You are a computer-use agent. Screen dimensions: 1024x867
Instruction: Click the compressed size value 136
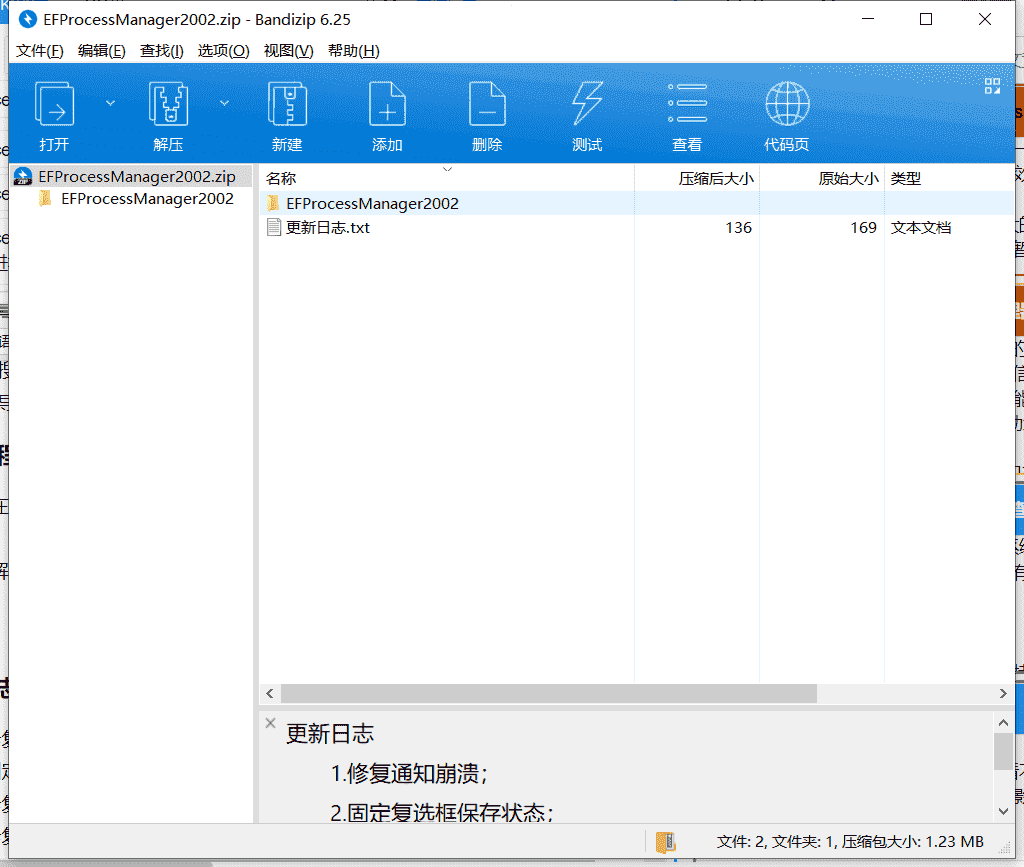click(738, 228)
